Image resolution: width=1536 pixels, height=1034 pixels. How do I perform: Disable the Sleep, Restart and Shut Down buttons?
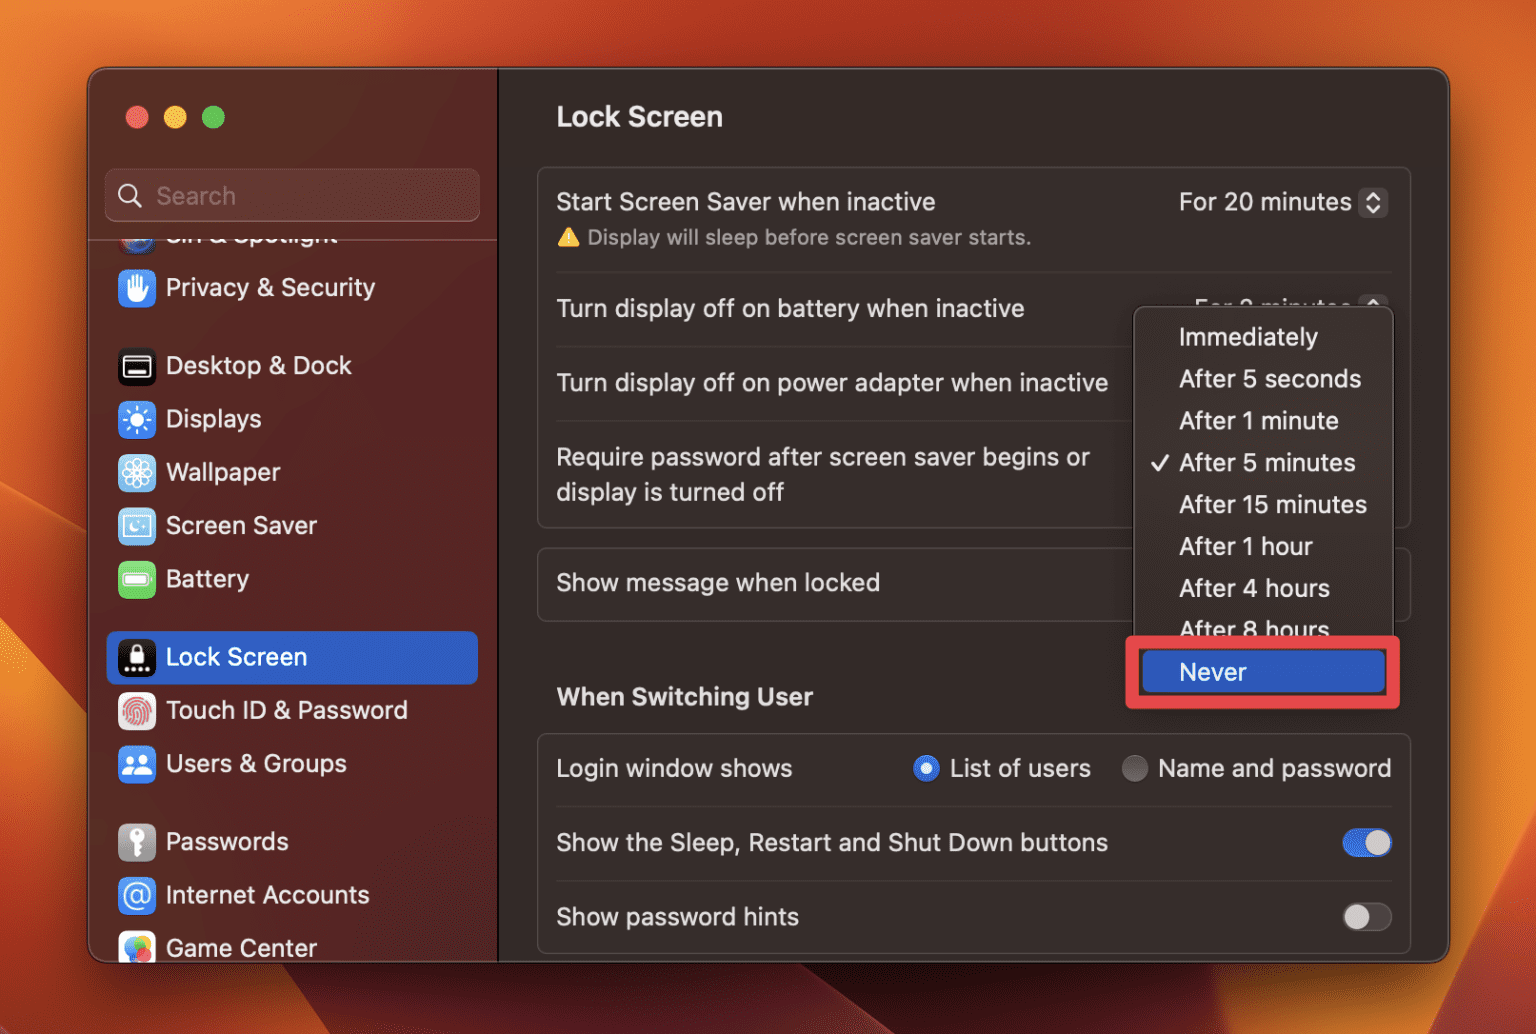1367,842
